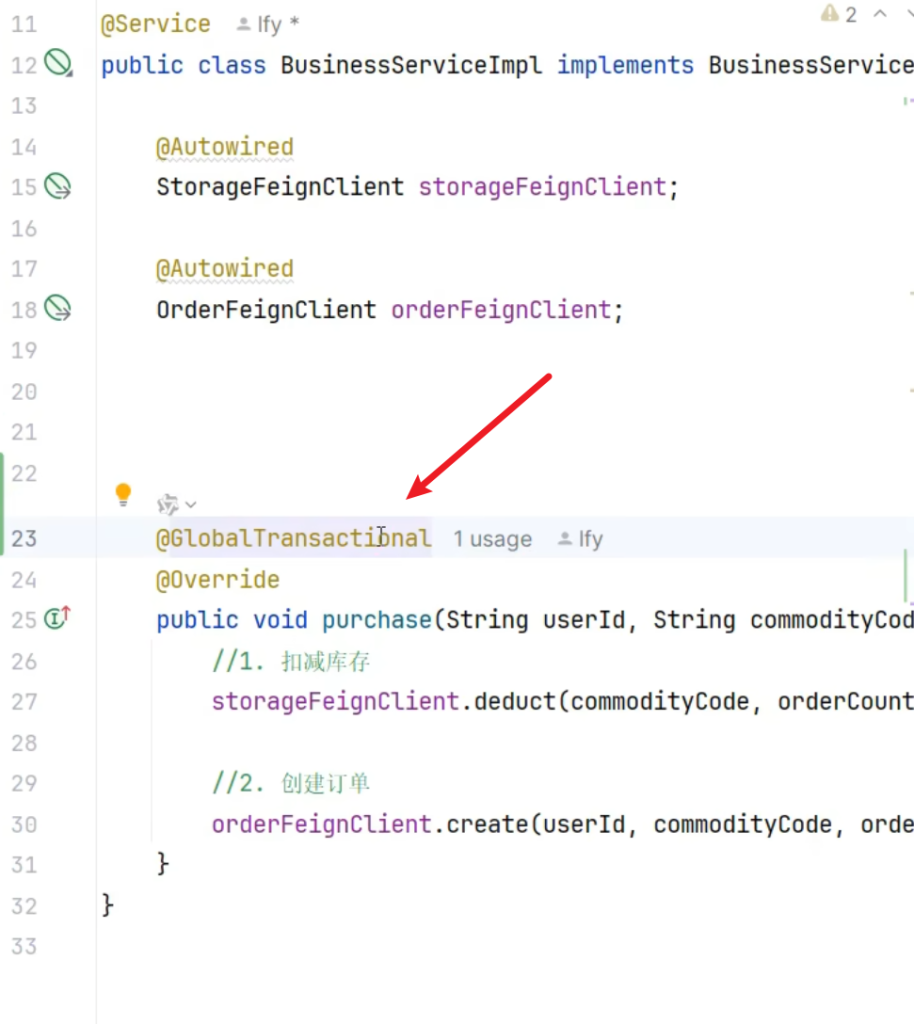Open the "1 usage" inlay hint
The image size is (914, 1024).
[x=492, y=539]
